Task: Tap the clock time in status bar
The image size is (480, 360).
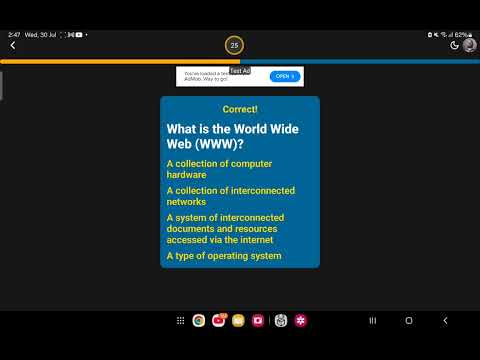Action: click(x=14, y=35)
